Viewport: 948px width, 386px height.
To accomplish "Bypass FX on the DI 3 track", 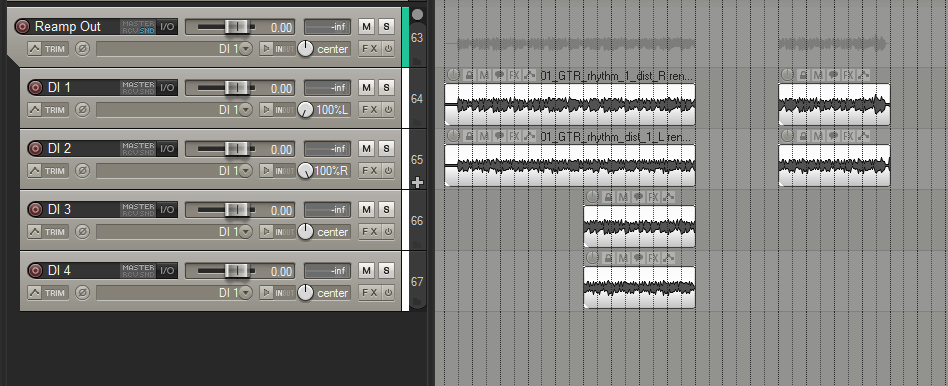I will point(388,232).
